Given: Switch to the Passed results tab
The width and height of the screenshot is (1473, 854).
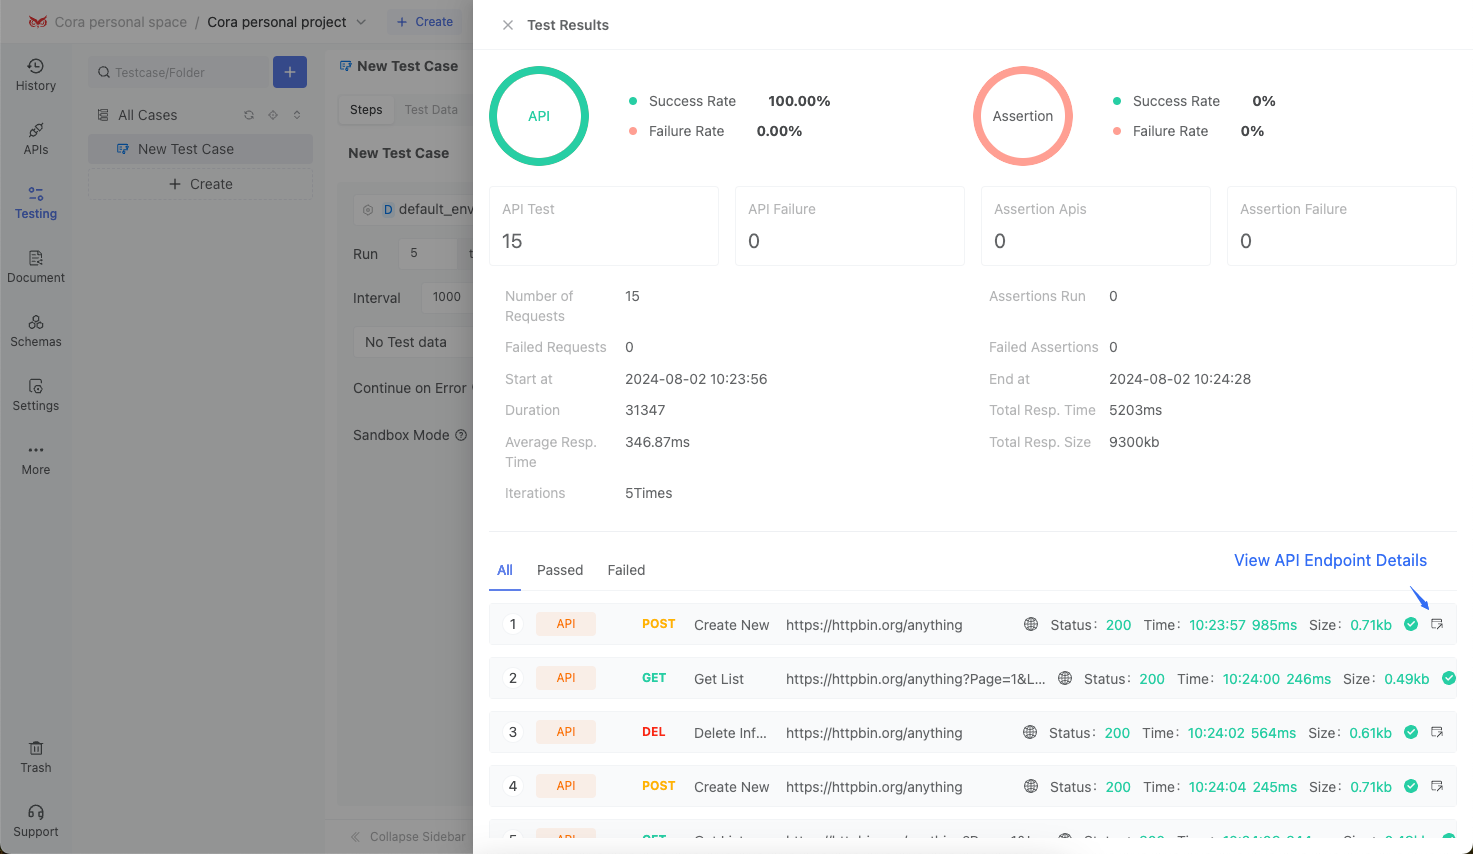Looking at the screenshot, I should [x=560, y=570].
